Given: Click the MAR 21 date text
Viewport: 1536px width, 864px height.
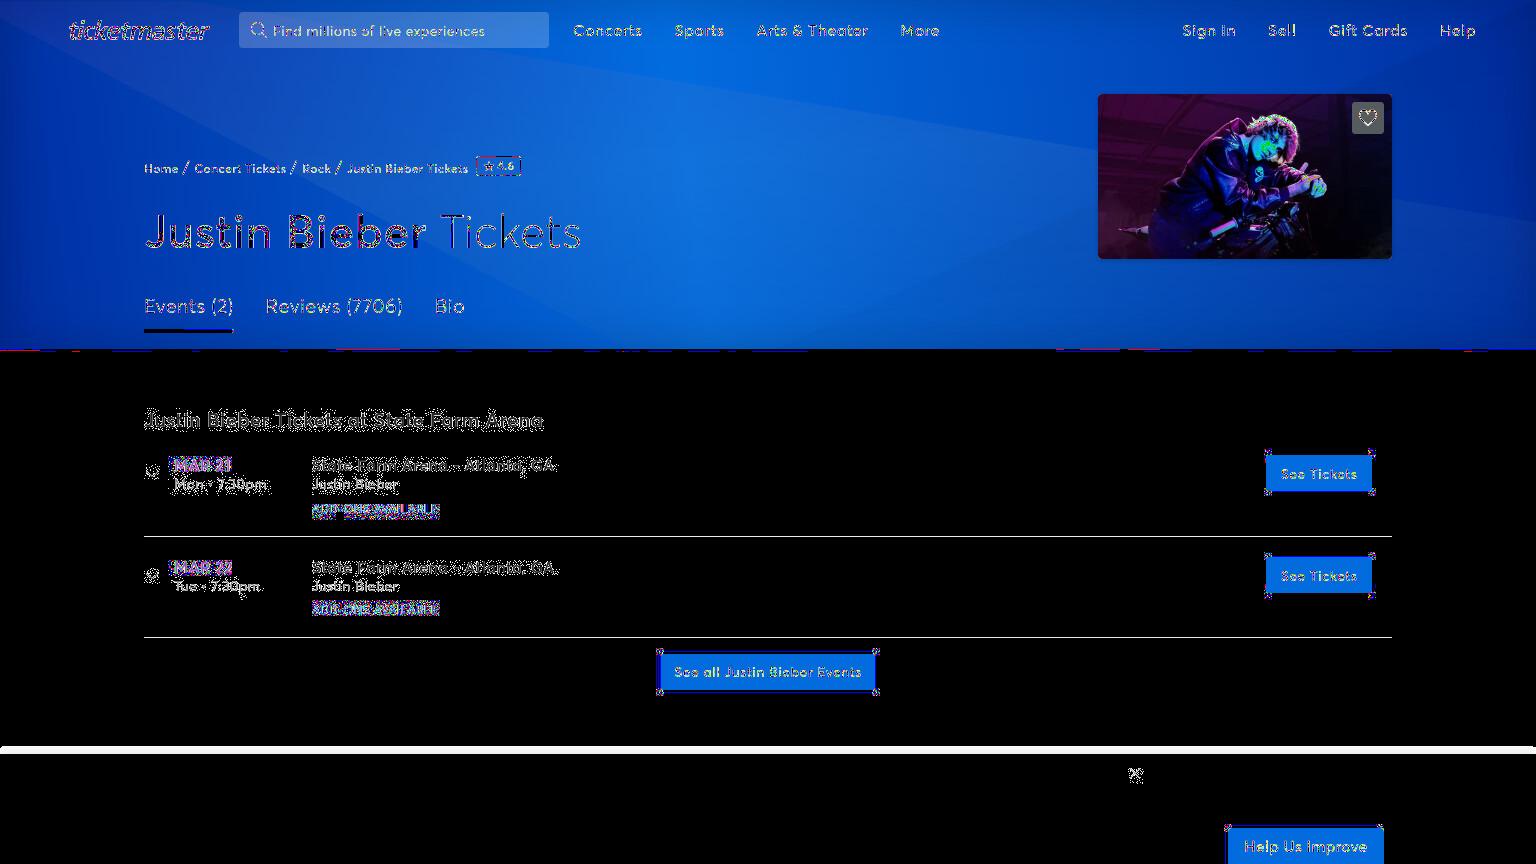Looking at the screenshot, I should (202, 465).
